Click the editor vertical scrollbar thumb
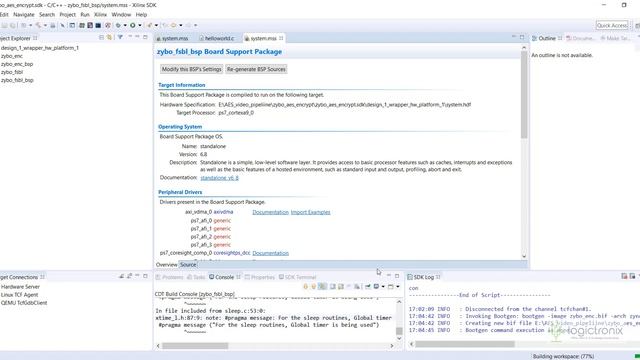The image size is (640, 360). pyautogui.click(x=524, y=94)
